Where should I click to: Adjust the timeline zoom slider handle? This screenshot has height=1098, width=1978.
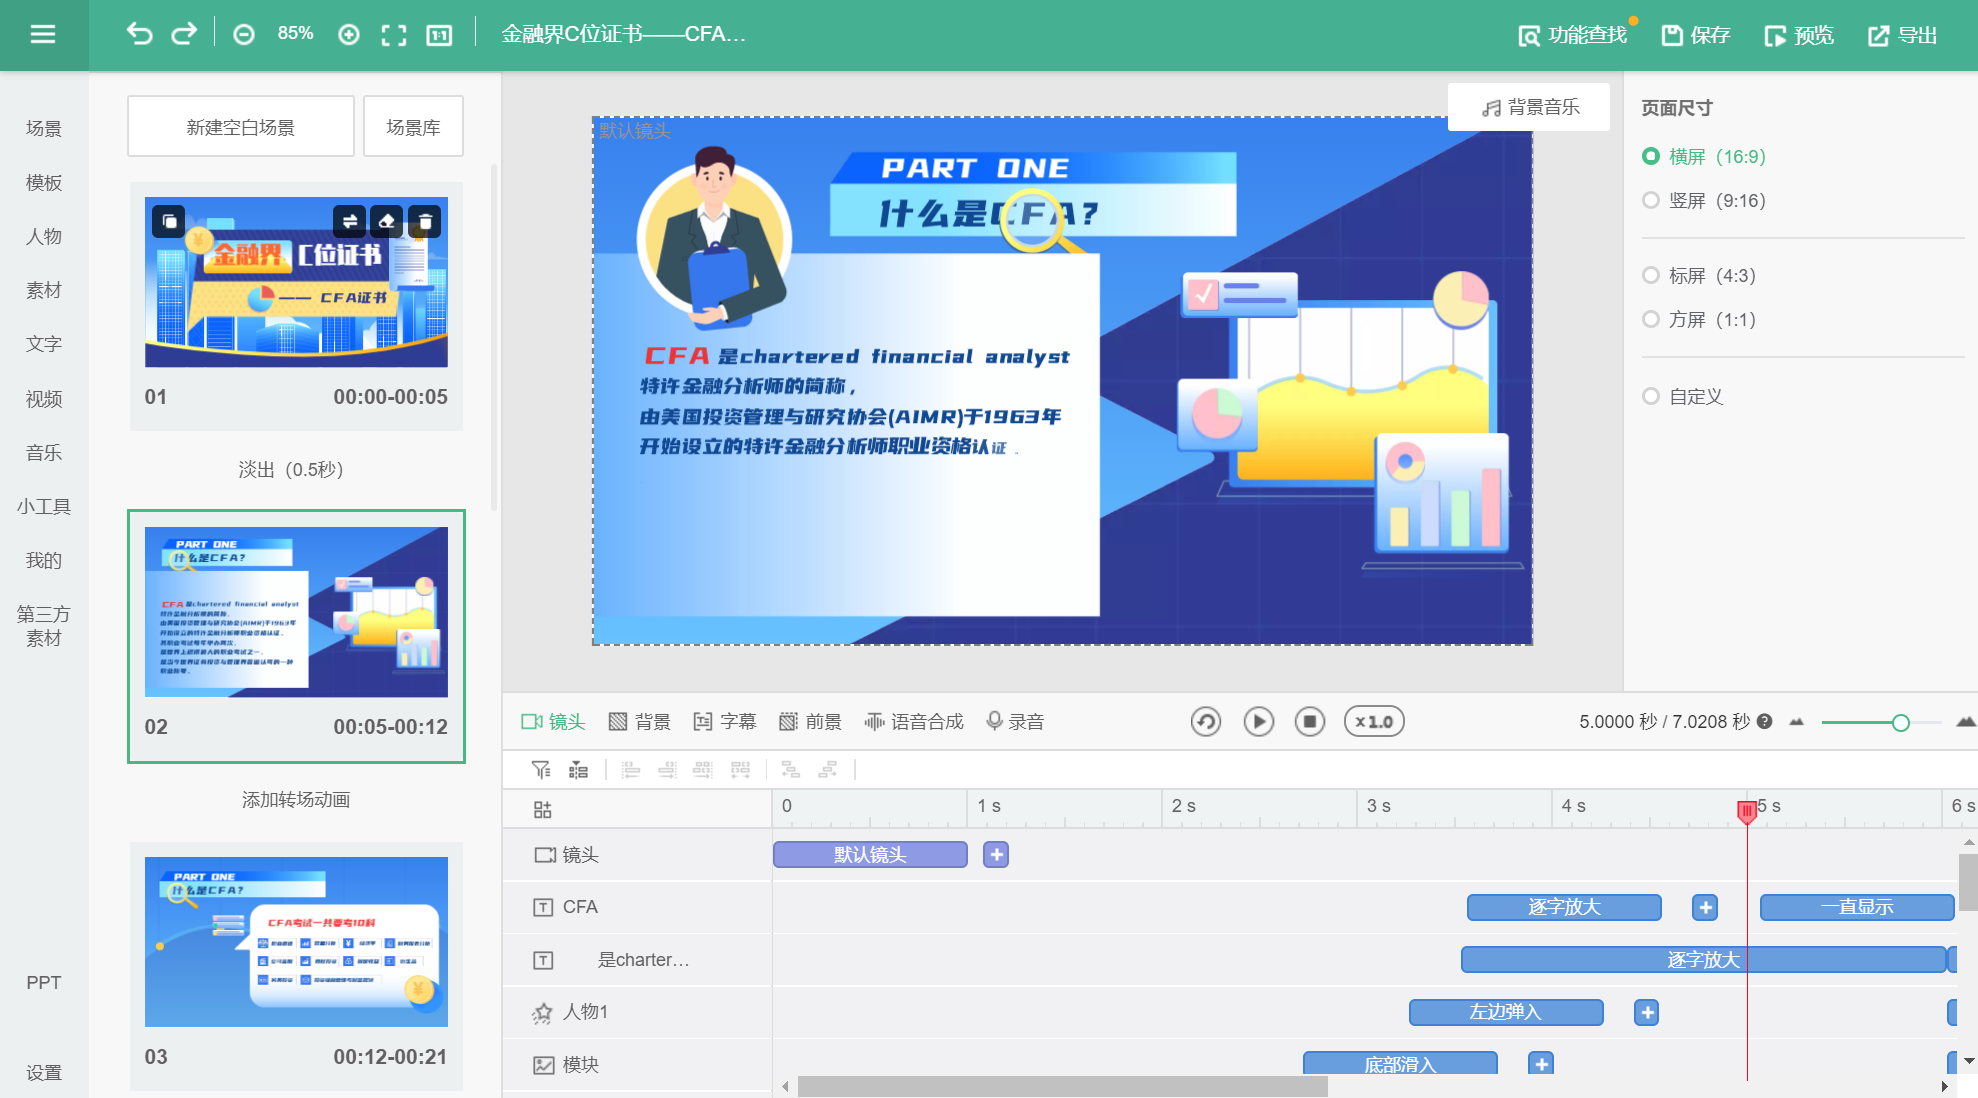point(1901,722)
